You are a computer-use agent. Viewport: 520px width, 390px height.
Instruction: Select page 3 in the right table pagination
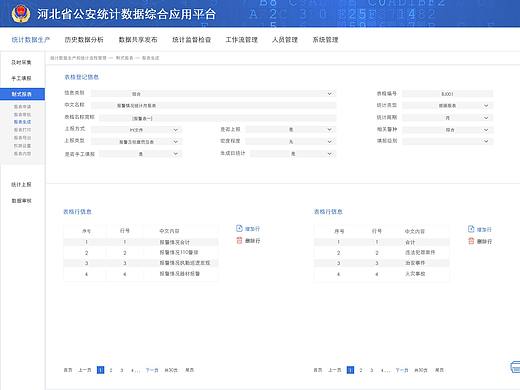372,370
